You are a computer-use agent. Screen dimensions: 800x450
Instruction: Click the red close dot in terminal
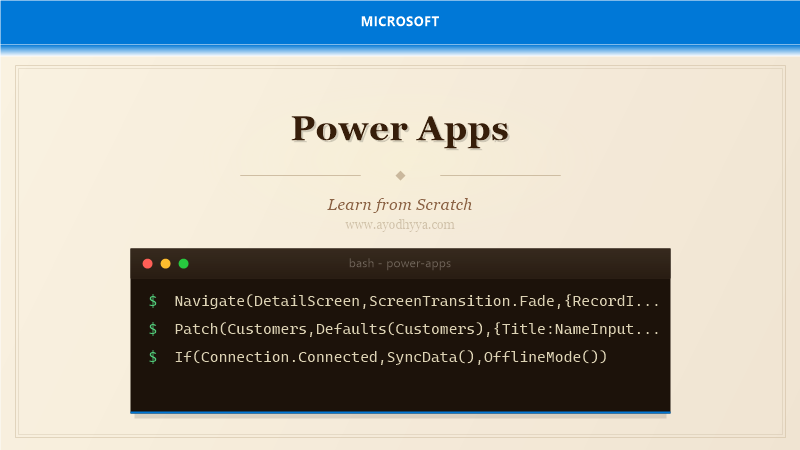point(147,264)
